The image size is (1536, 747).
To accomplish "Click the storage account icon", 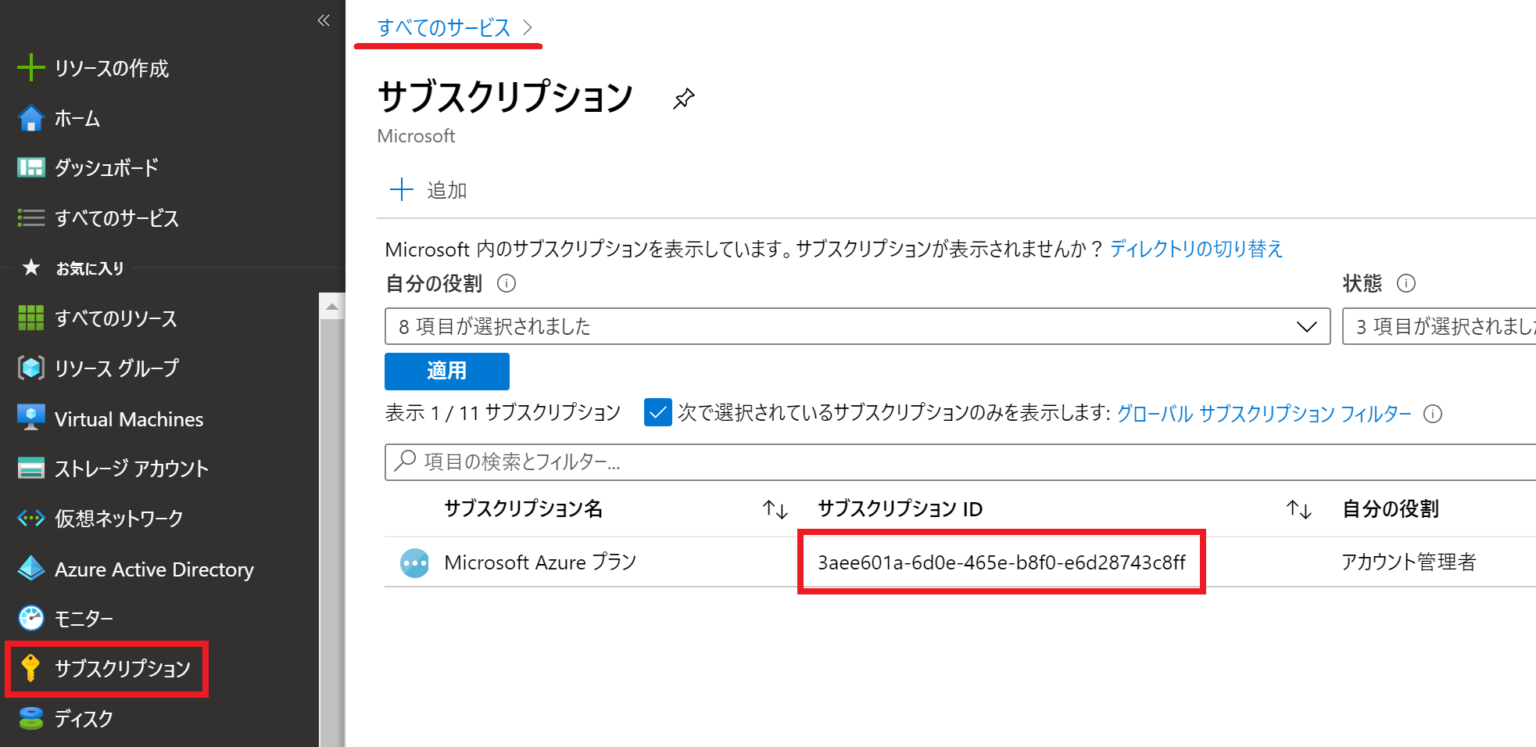I will [x=31, y=468].
